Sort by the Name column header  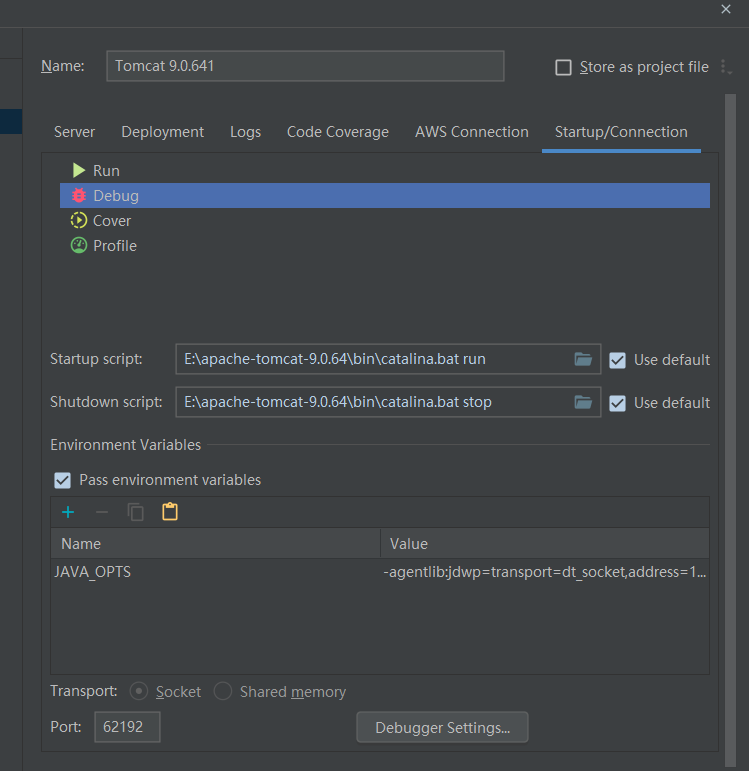215,544
